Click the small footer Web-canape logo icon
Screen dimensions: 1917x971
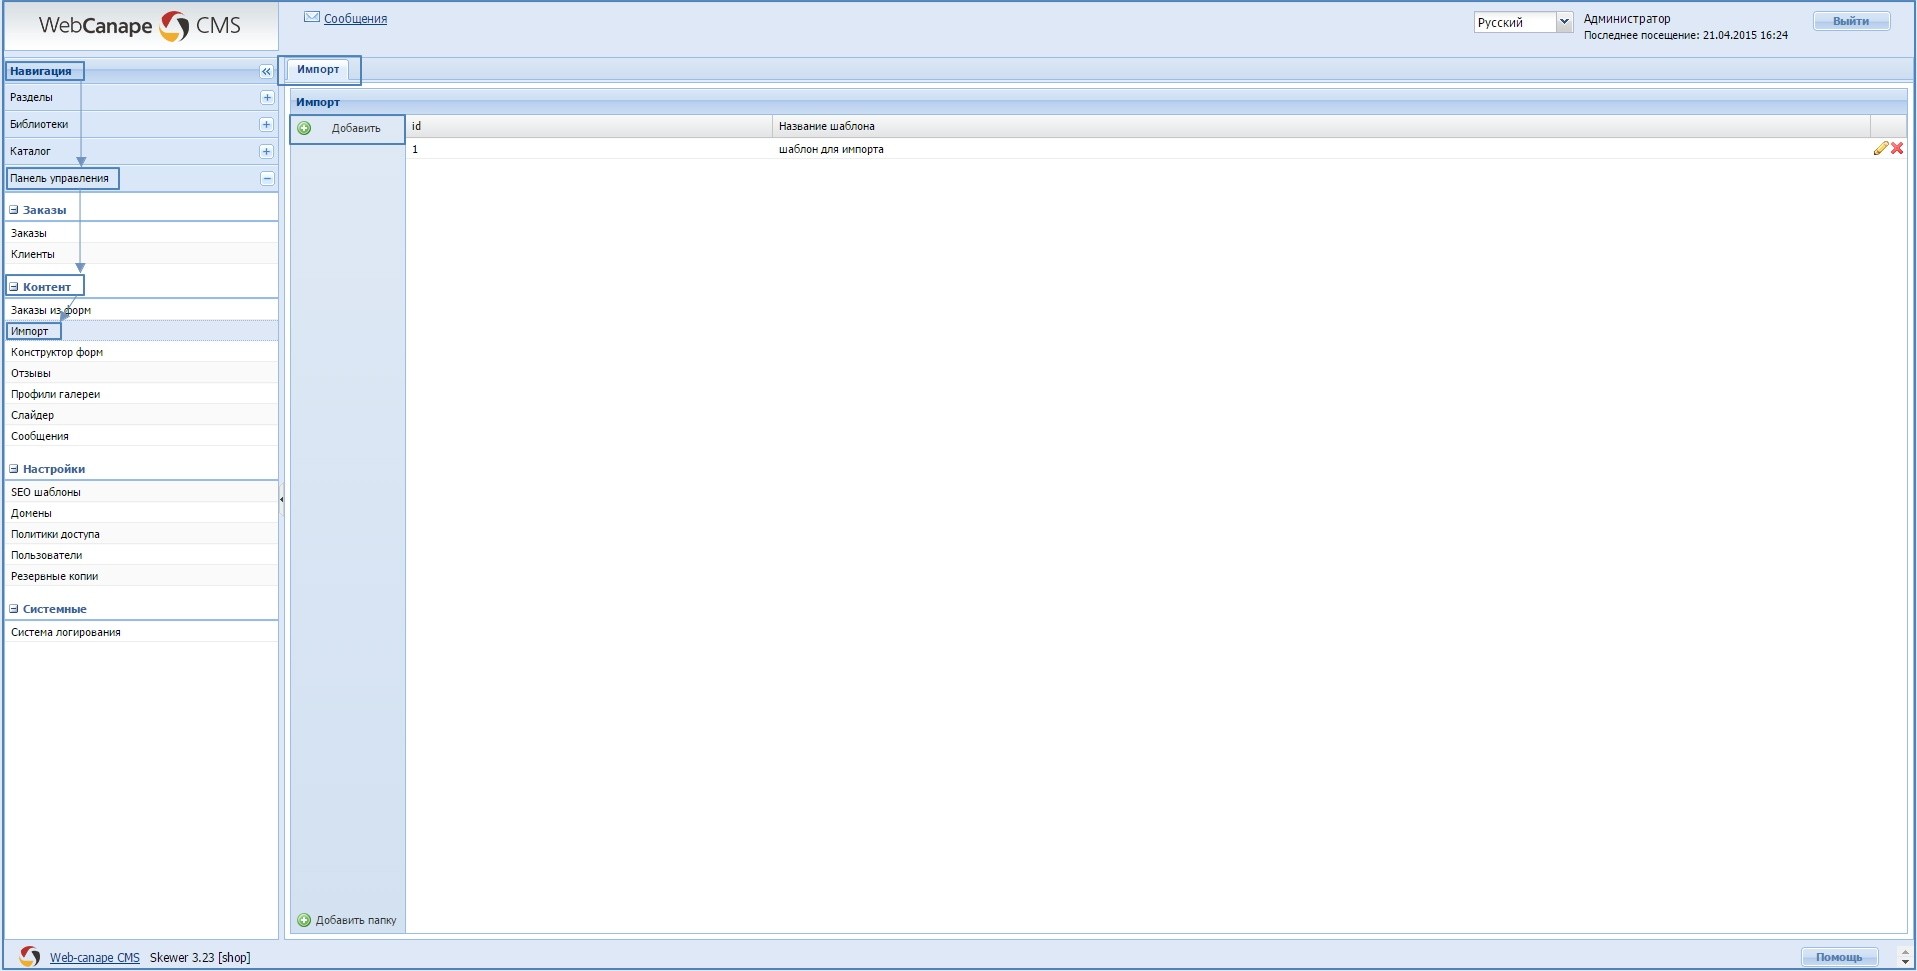pos(30,957)
